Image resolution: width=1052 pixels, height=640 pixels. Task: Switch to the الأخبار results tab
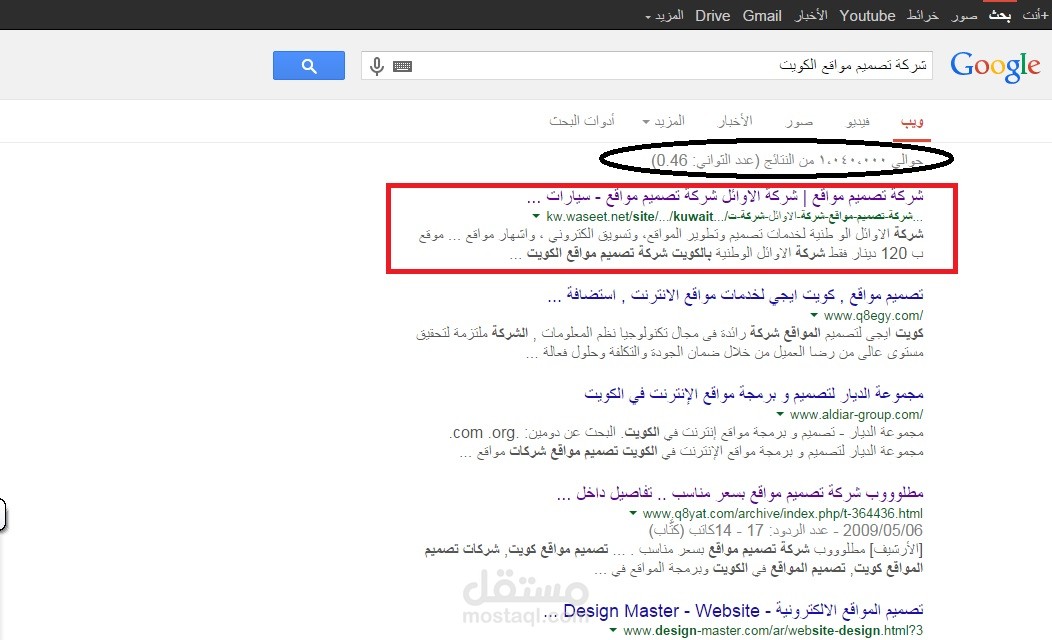pyautogui.click(x=735, y=121)
